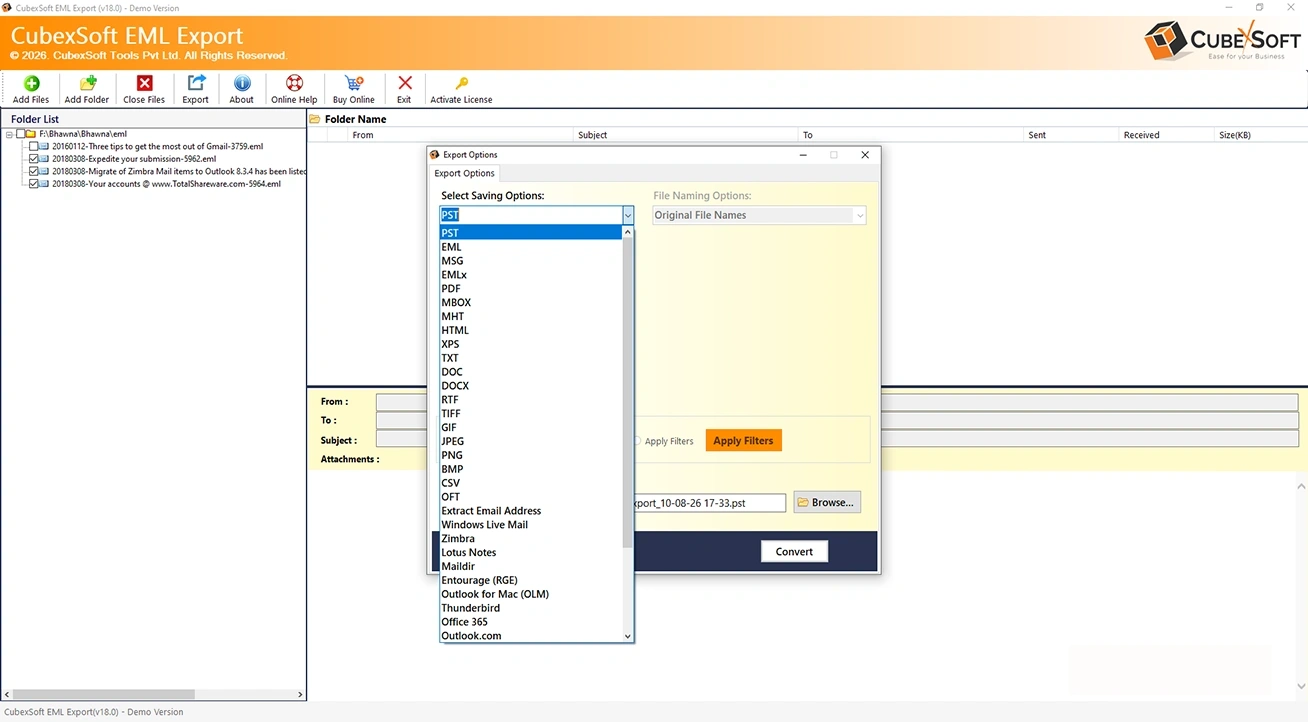Choose HTML in the saving options list
Image resolution: width=1308 pixels, height=722 pixels.
(x=531, y=330)
